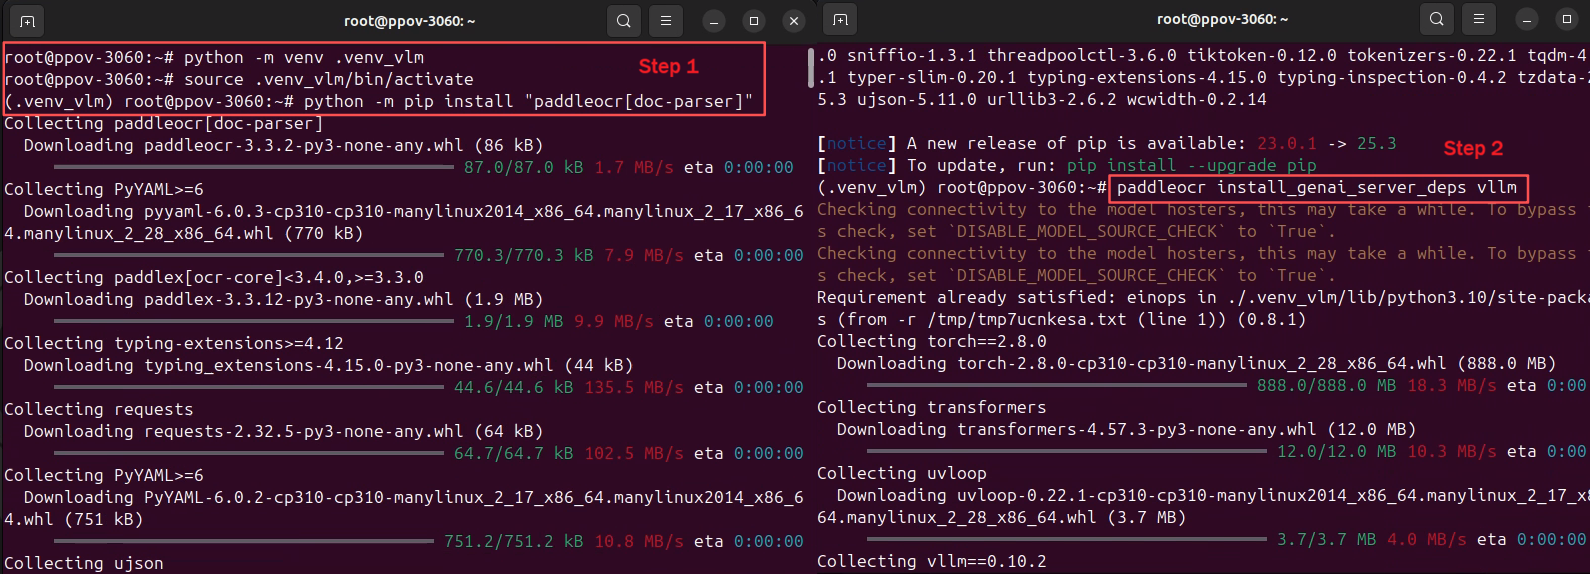Click 'Downloading requests-2.32.5-py3-none-any.whl' line
Screen dimensions: 1590x576
(284, 431)
